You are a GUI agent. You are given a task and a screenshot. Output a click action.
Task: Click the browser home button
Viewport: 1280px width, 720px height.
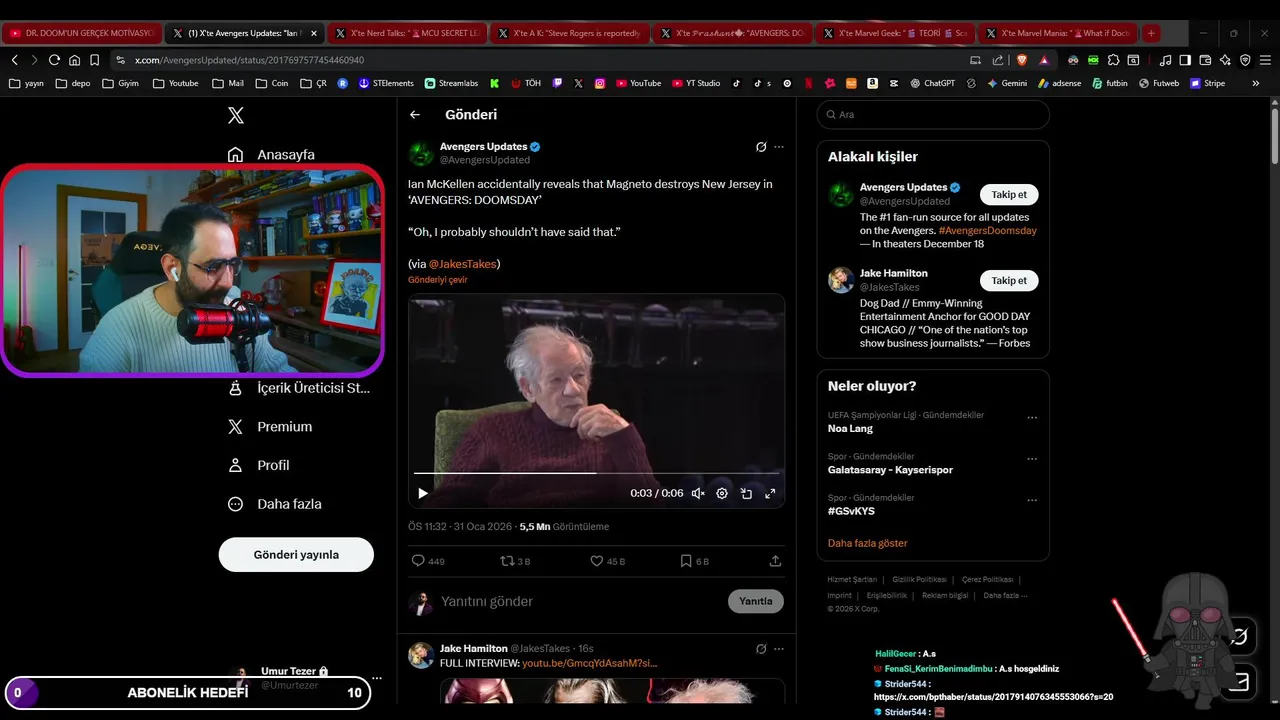(75, 60)
